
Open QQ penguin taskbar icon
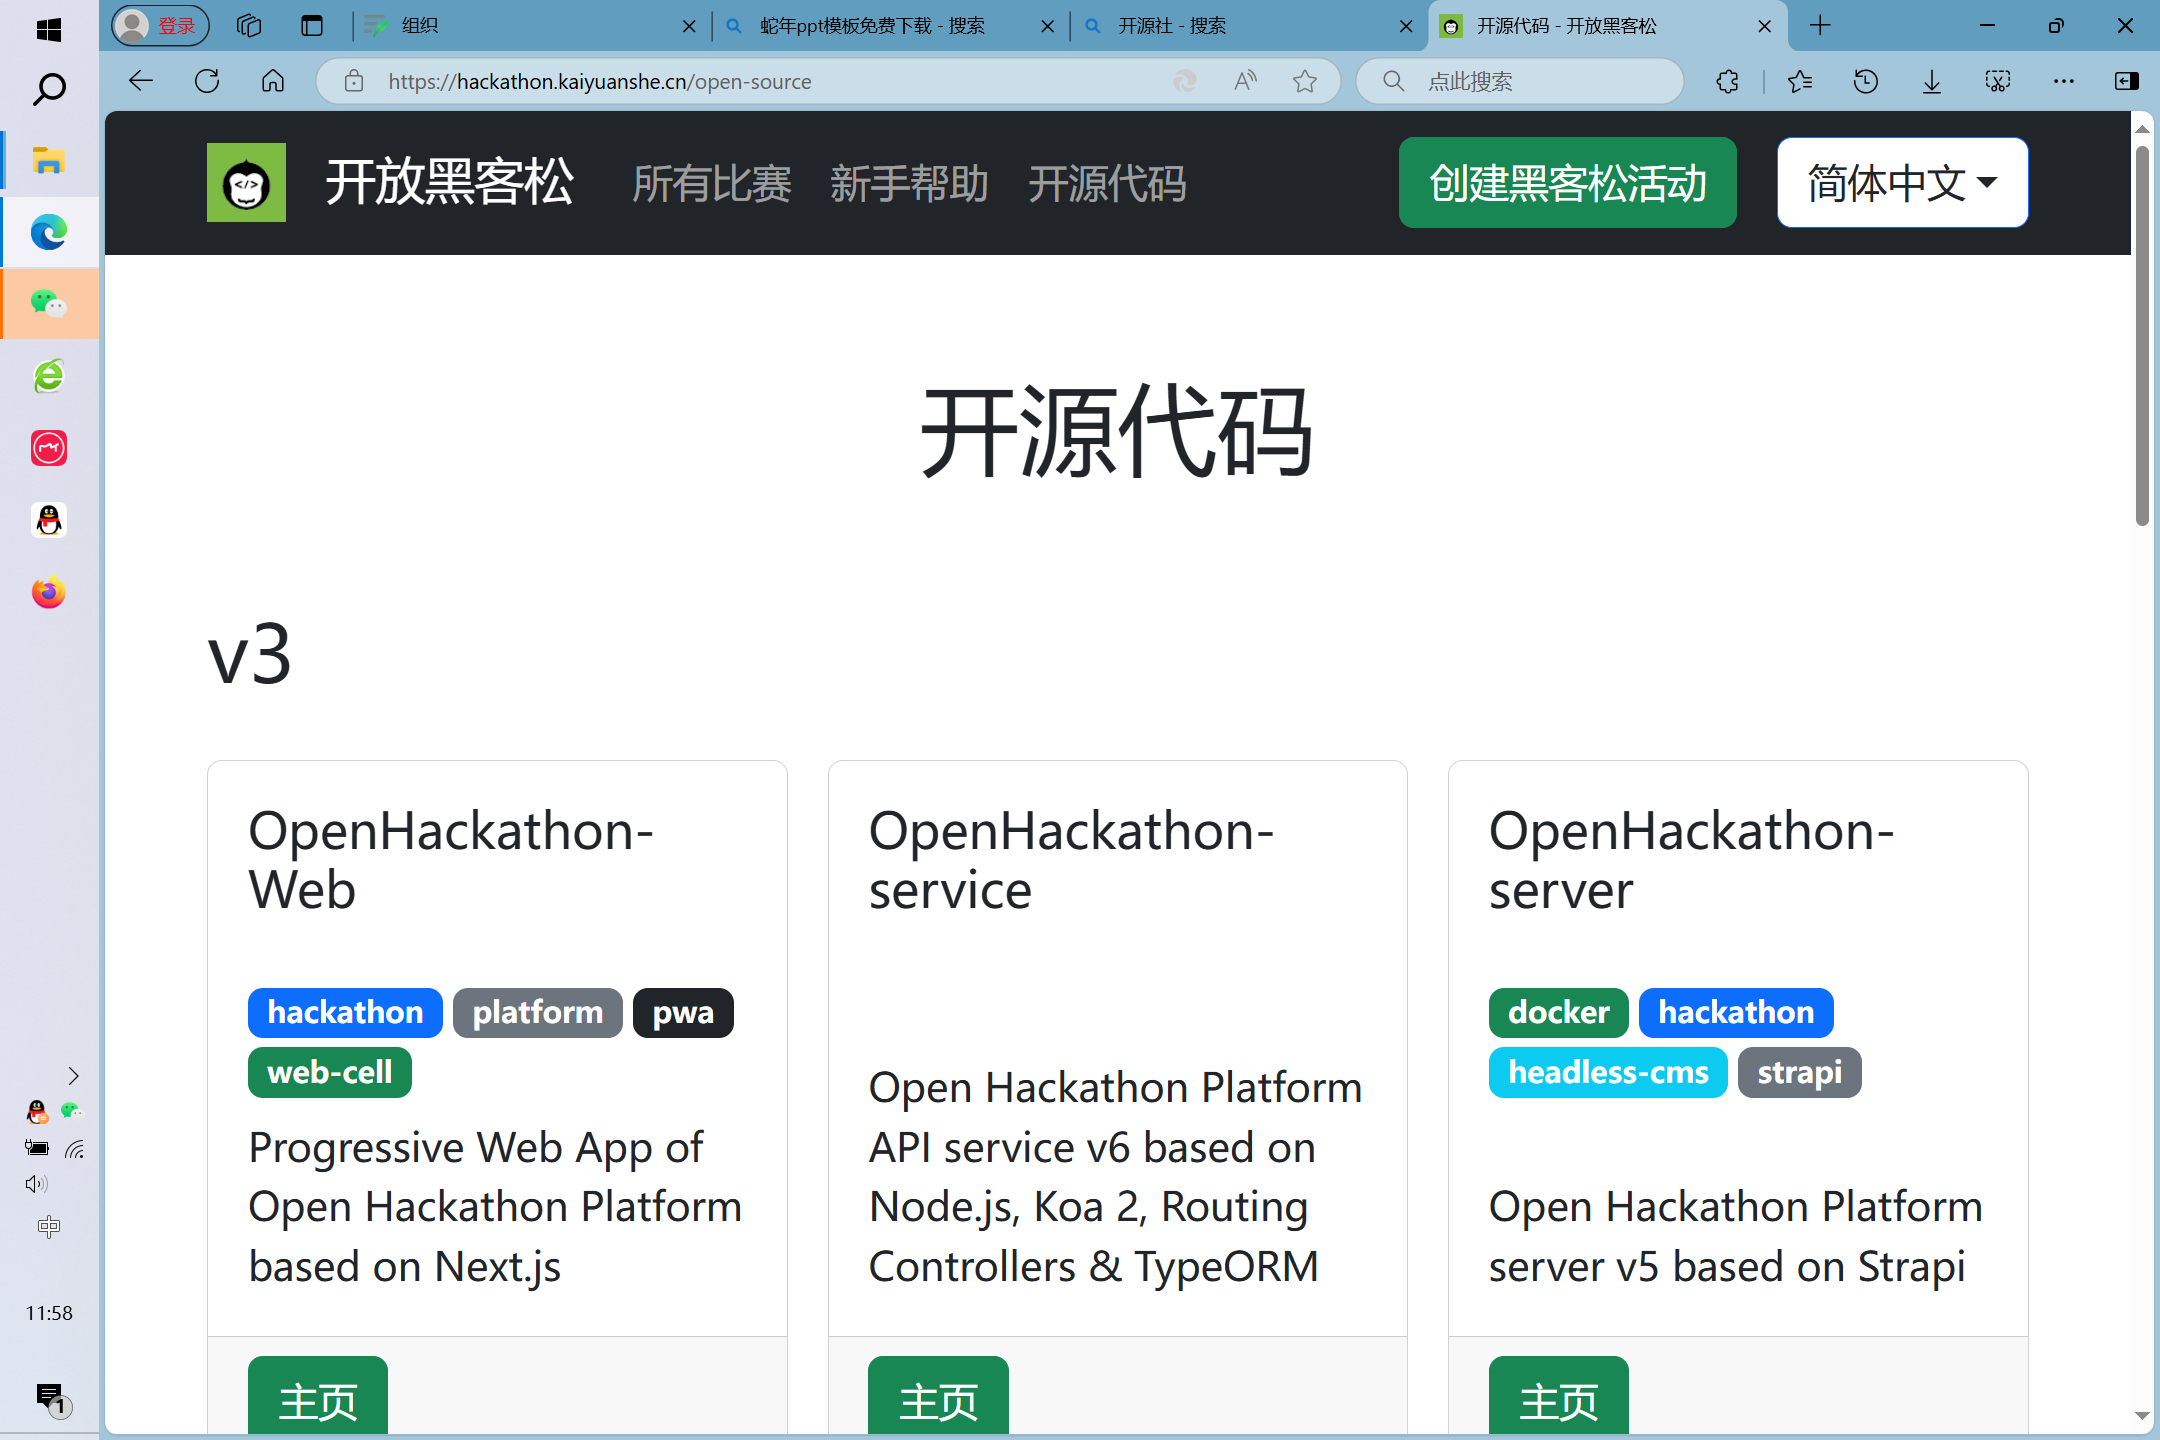[x=48, y=520]
